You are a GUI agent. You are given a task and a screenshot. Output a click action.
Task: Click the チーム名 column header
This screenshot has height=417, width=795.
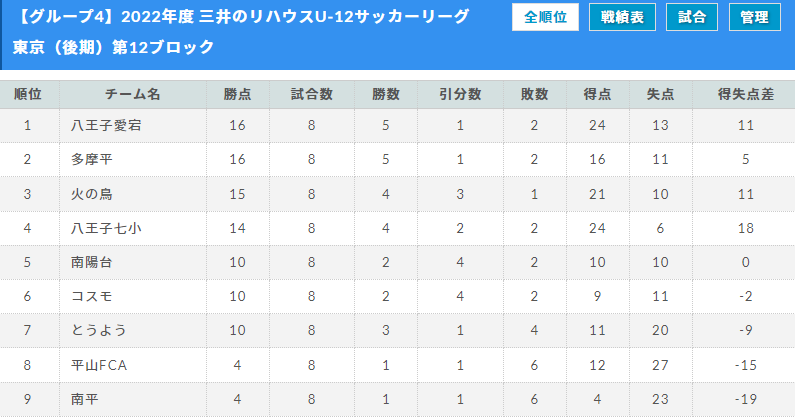coord(132,95)
